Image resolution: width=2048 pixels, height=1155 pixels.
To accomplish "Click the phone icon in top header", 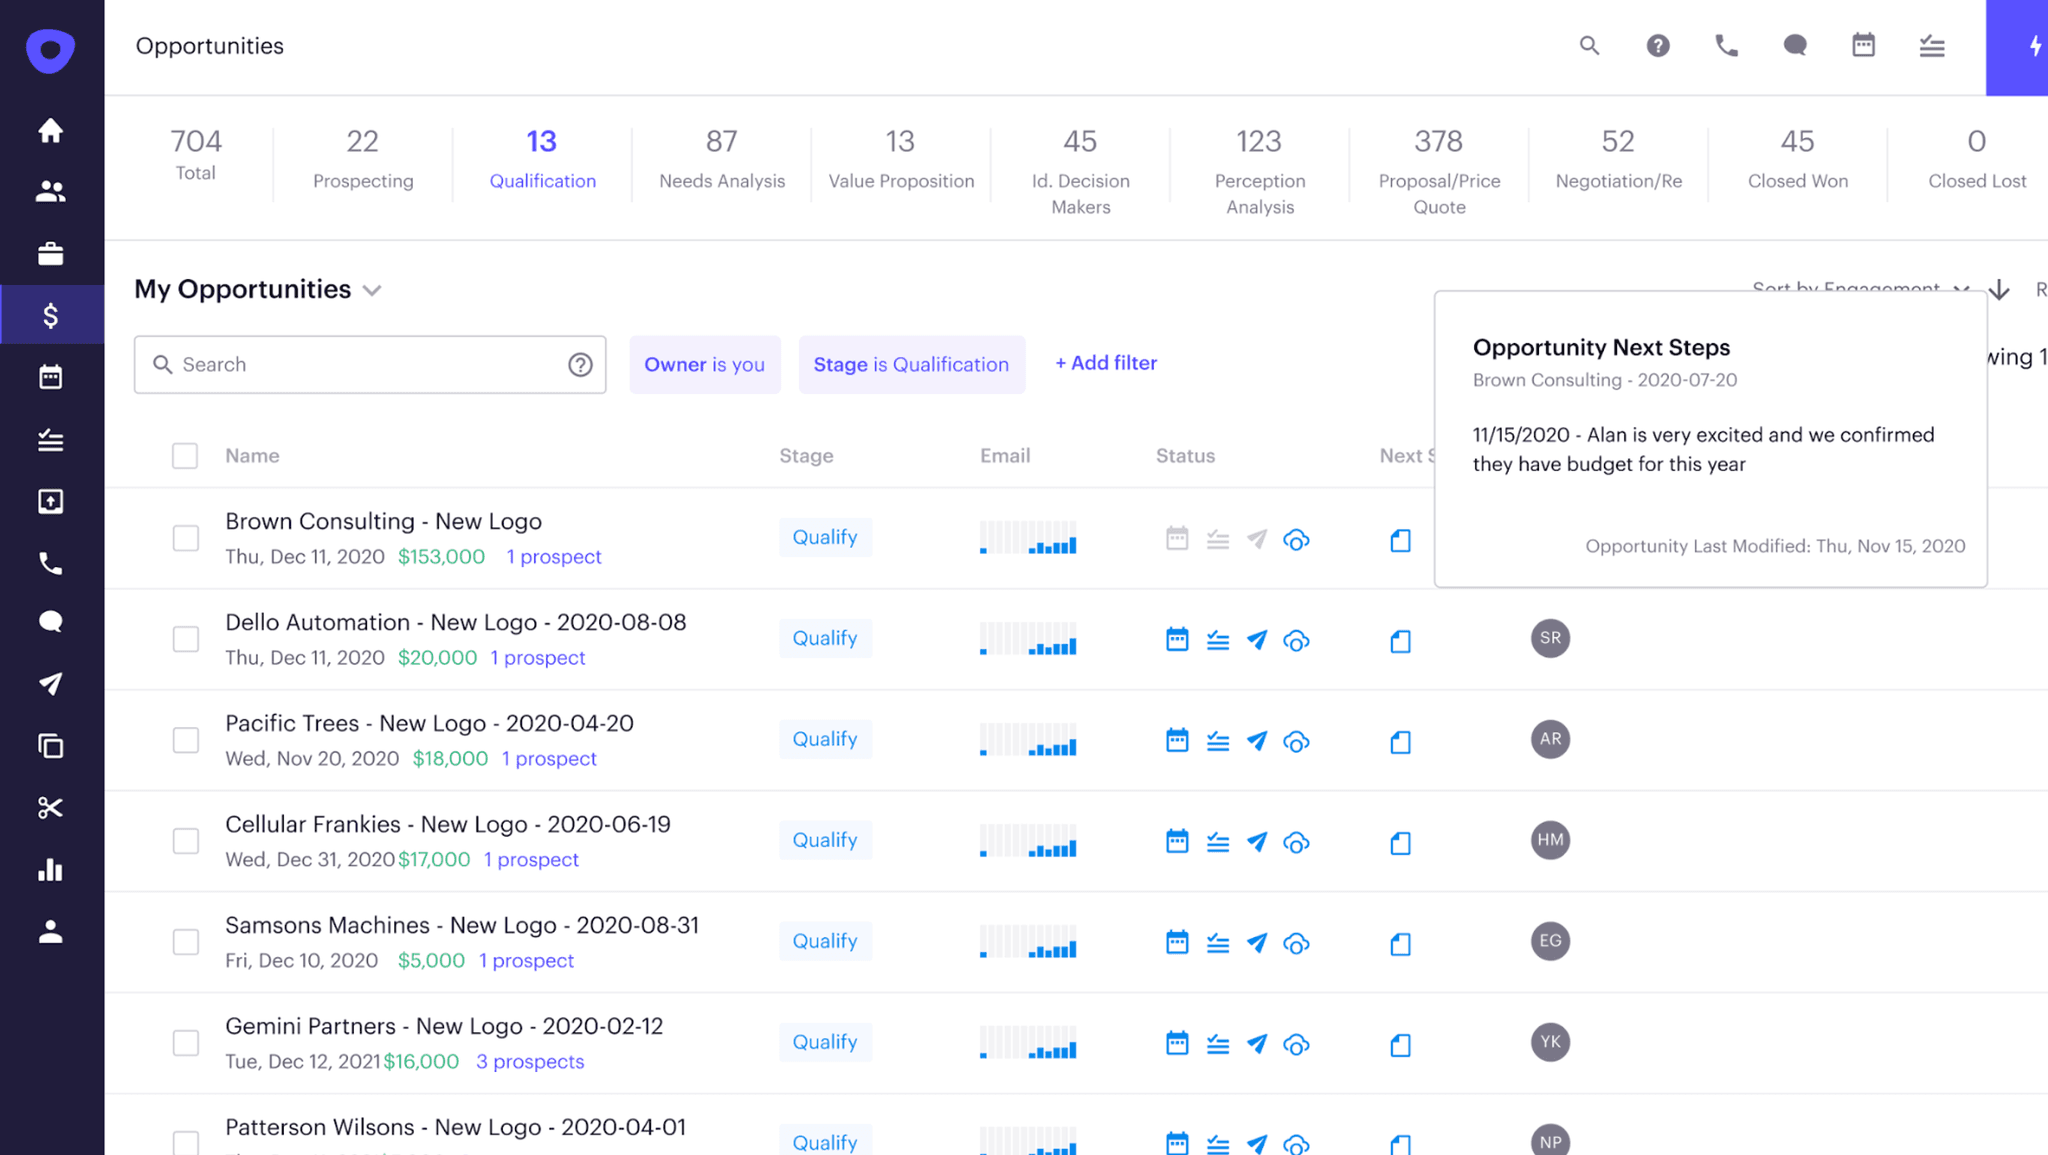I will coord(1726,46).
